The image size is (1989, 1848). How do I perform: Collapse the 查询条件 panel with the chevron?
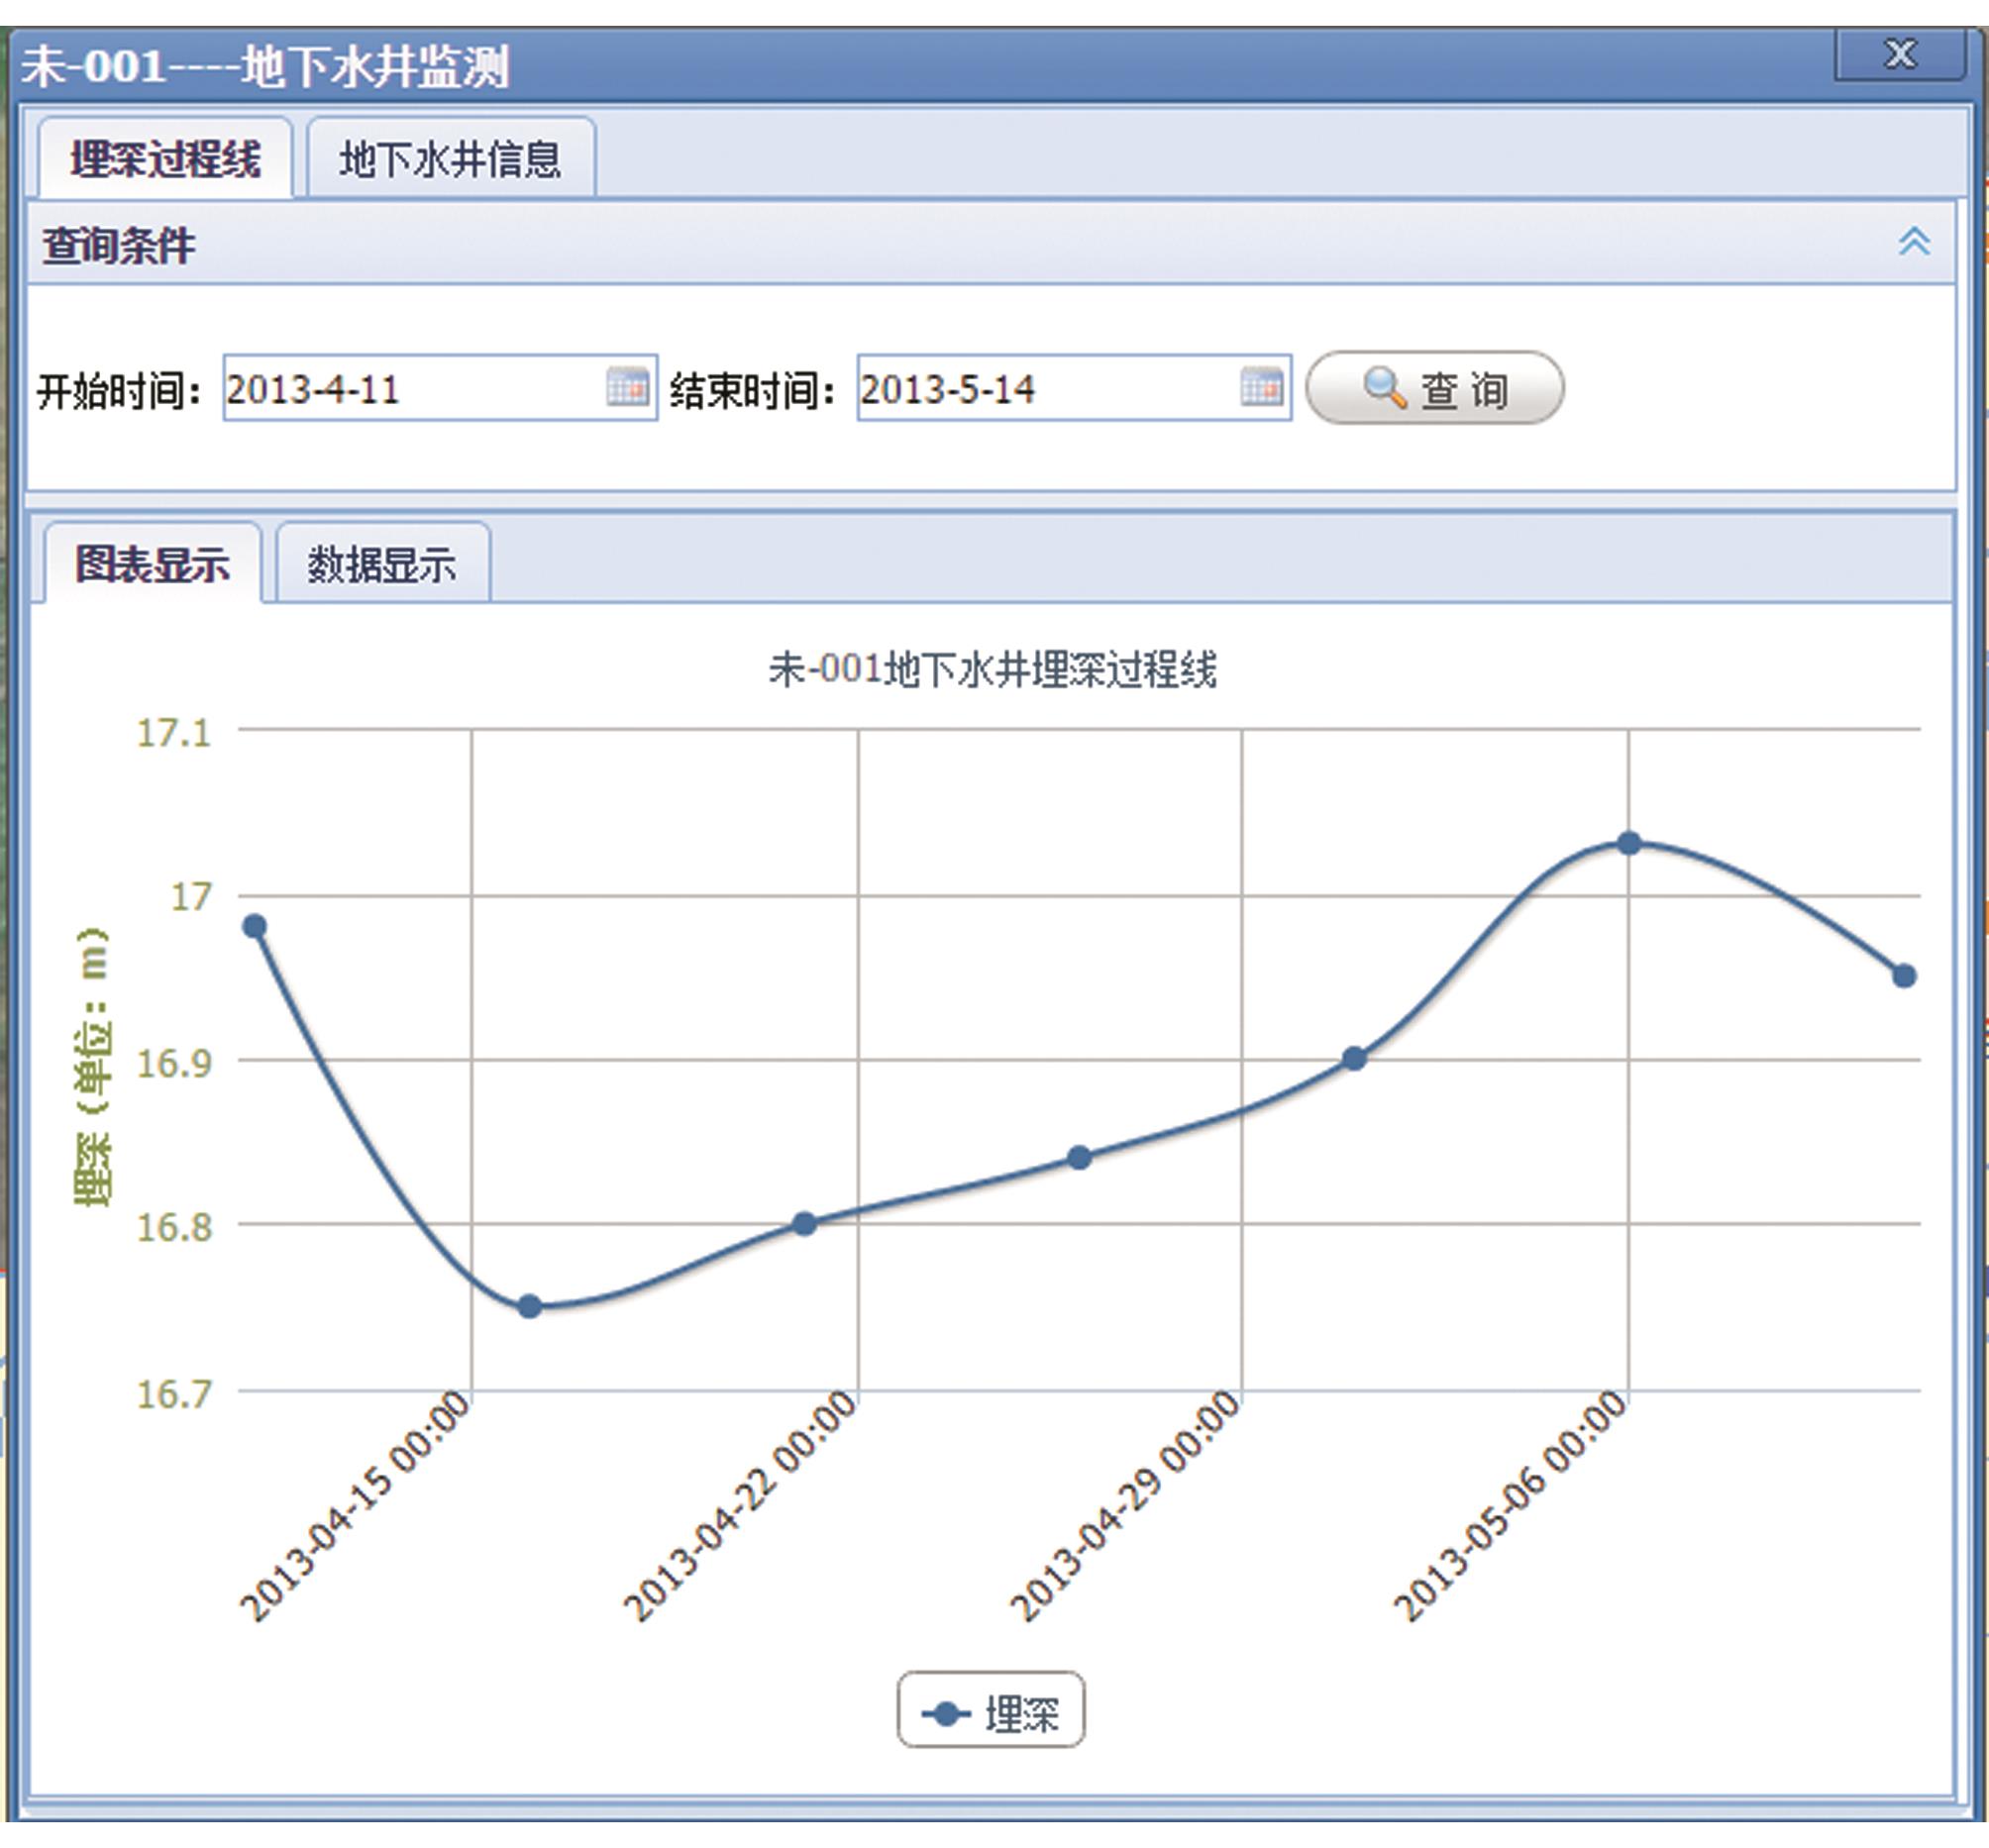1913,242
